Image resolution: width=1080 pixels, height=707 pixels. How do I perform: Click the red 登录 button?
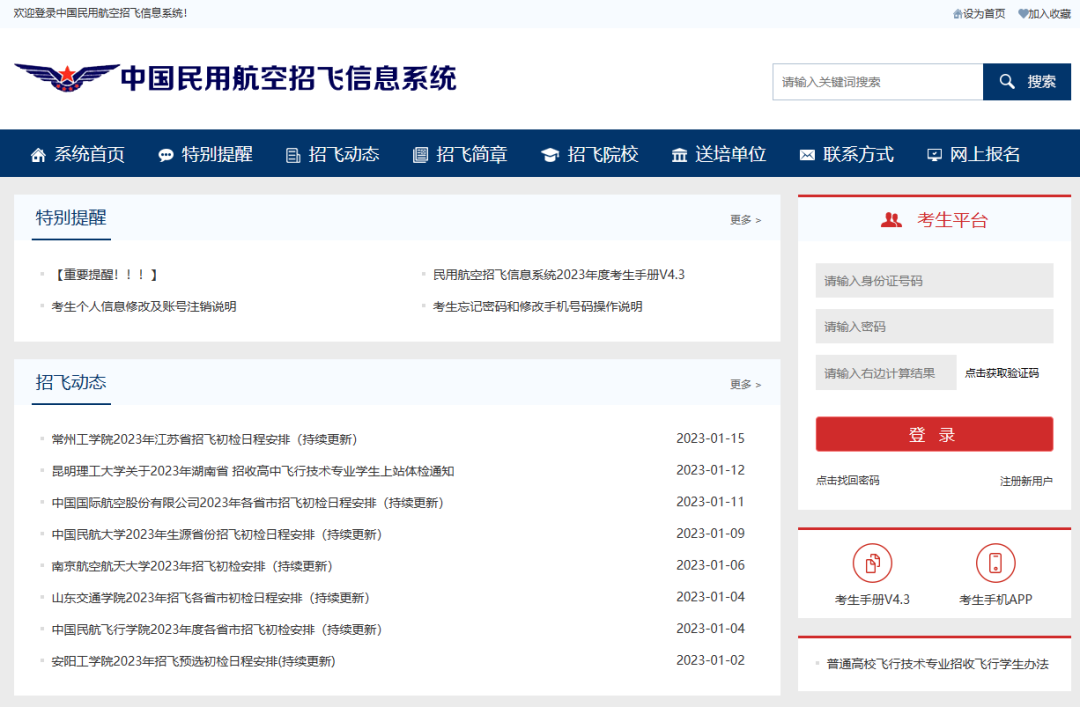(x=934, y=434)
